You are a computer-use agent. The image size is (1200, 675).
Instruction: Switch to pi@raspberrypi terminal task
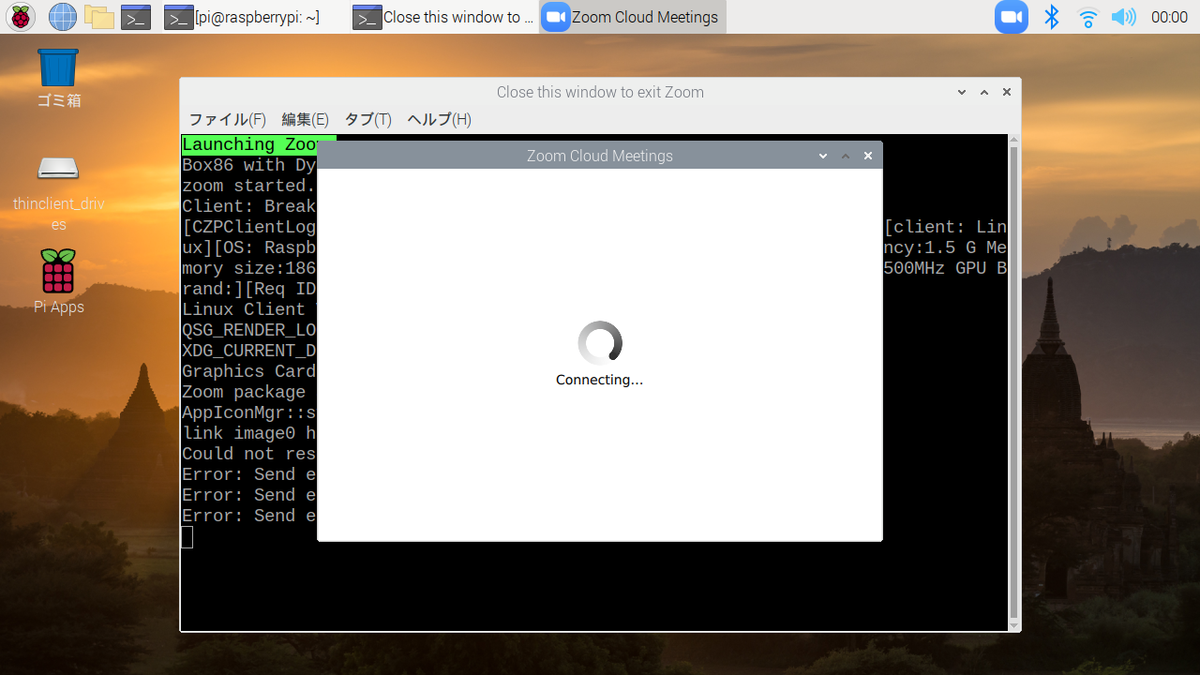pyautogui.click(x=243, y=17)
